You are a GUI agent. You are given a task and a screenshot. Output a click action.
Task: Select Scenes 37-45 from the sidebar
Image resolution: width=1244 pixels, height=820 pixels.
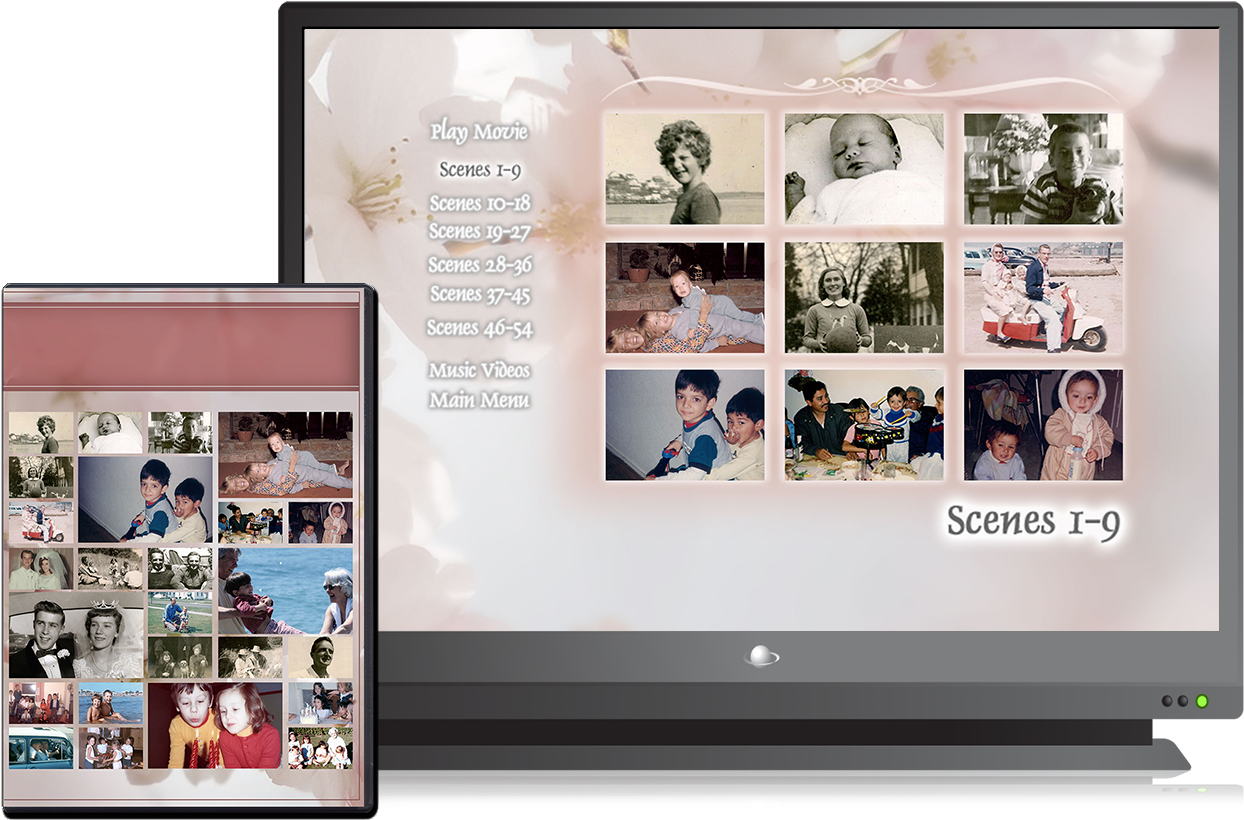click(x=481, y=295)
